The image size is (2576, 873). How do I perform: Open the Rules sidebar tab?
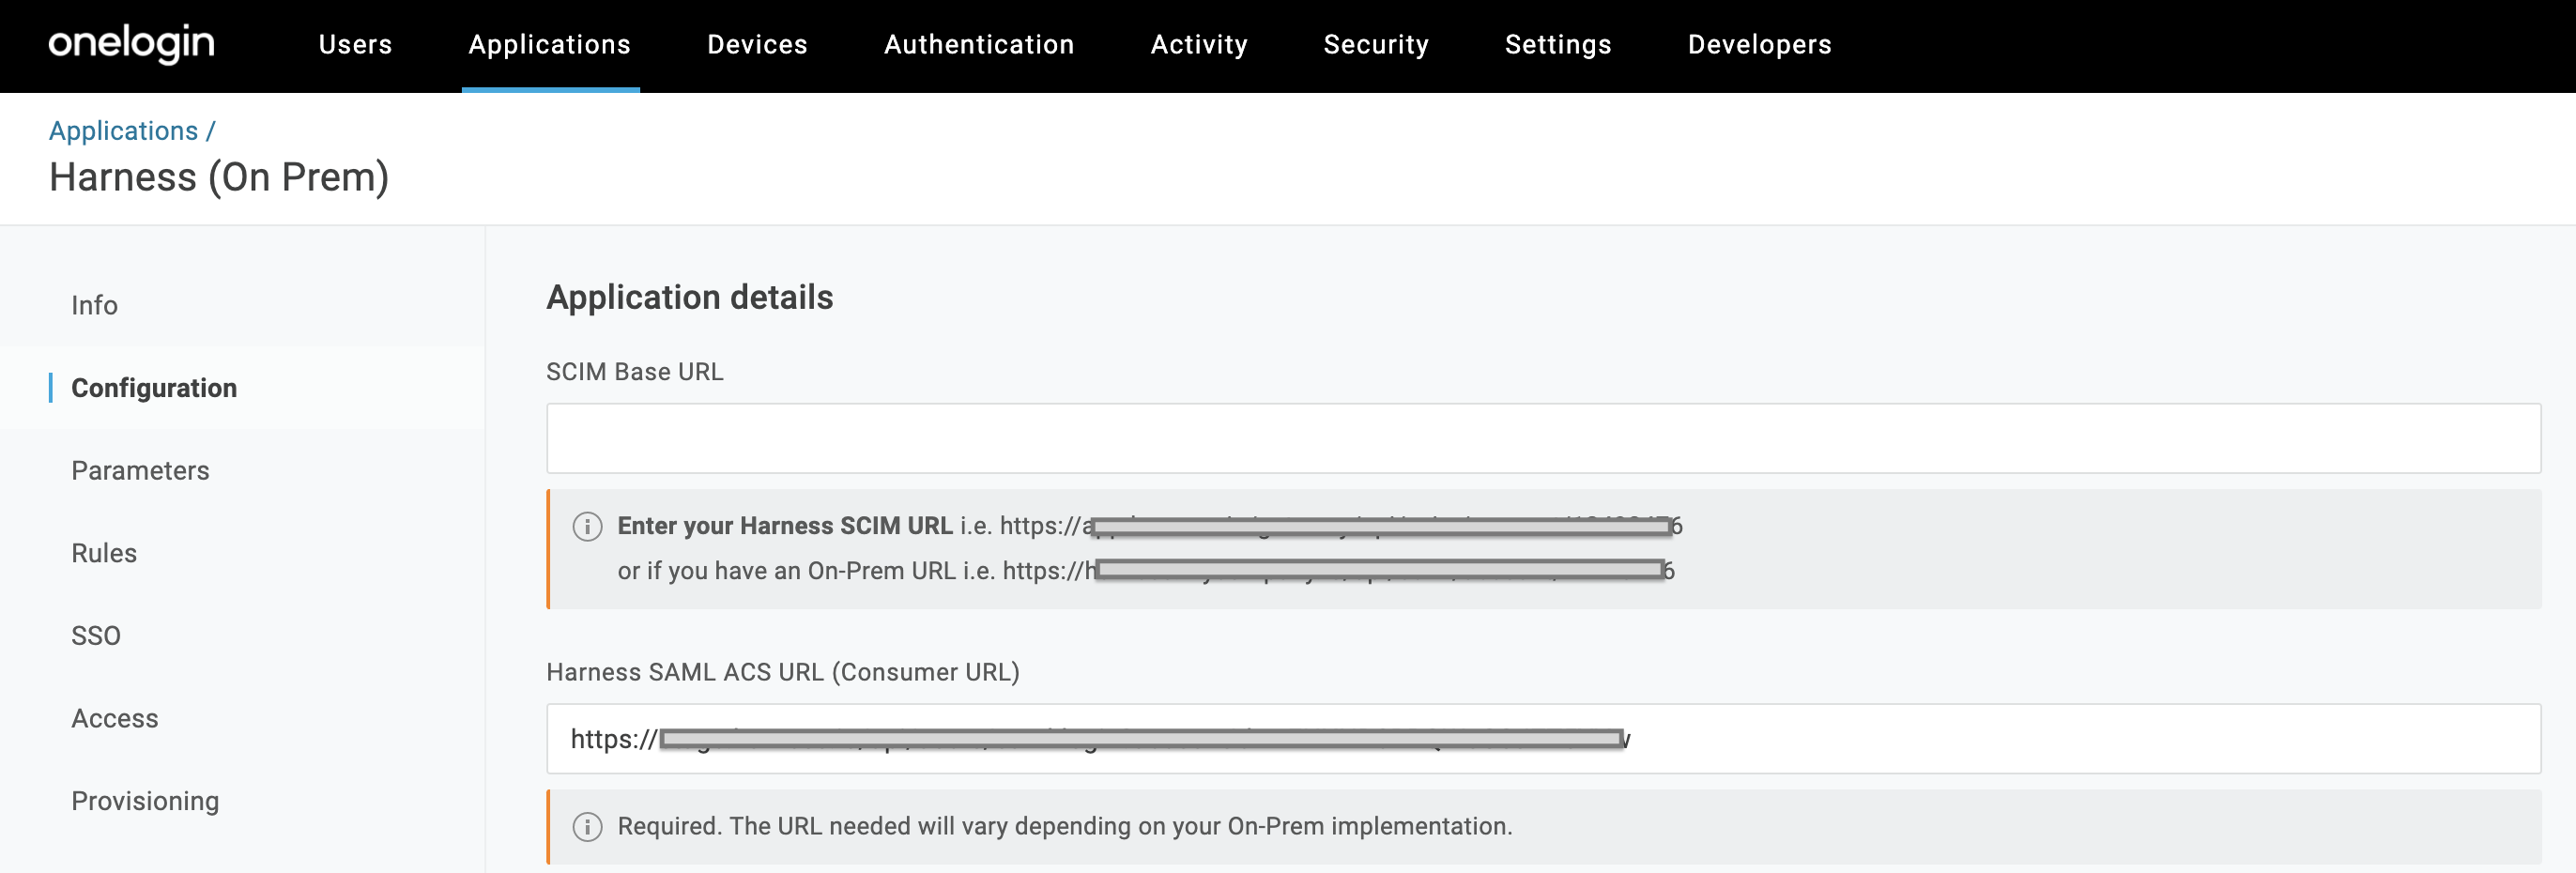pyautogui.click(x=104, y=553)
